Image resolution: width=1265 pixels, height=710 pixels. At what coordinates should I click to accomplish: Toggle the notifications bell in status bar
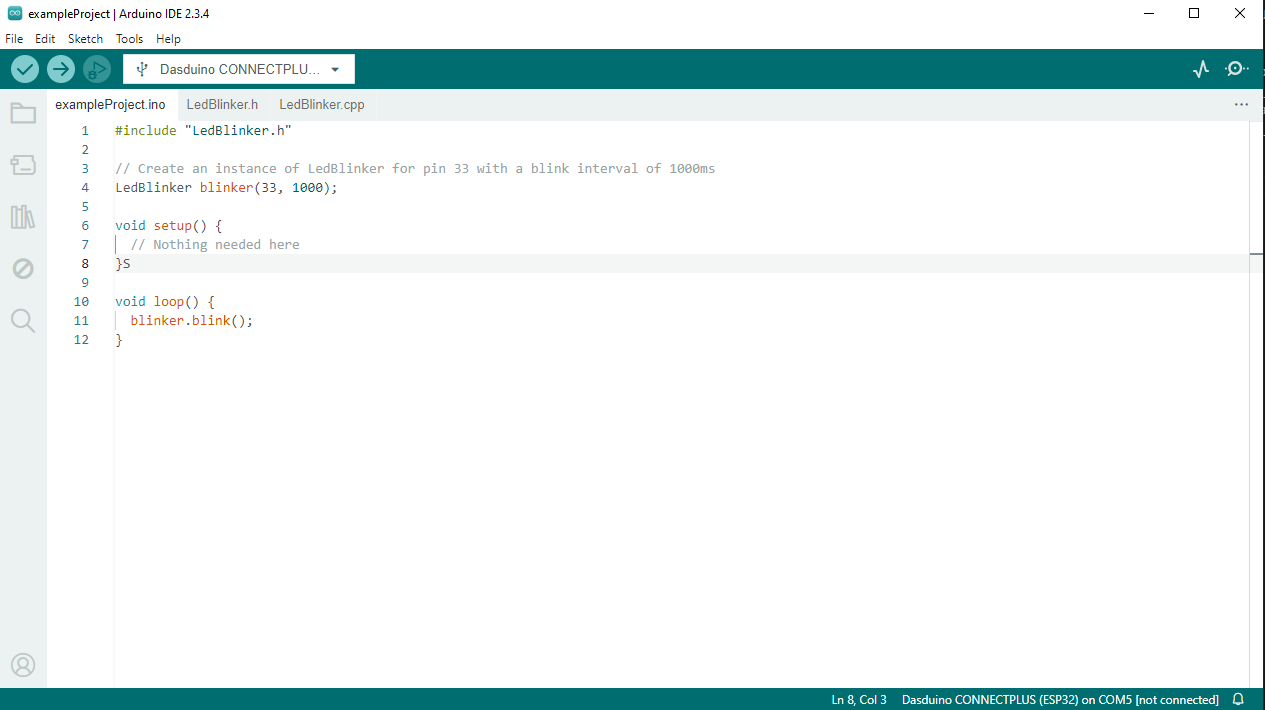(x=1238, y=699)
